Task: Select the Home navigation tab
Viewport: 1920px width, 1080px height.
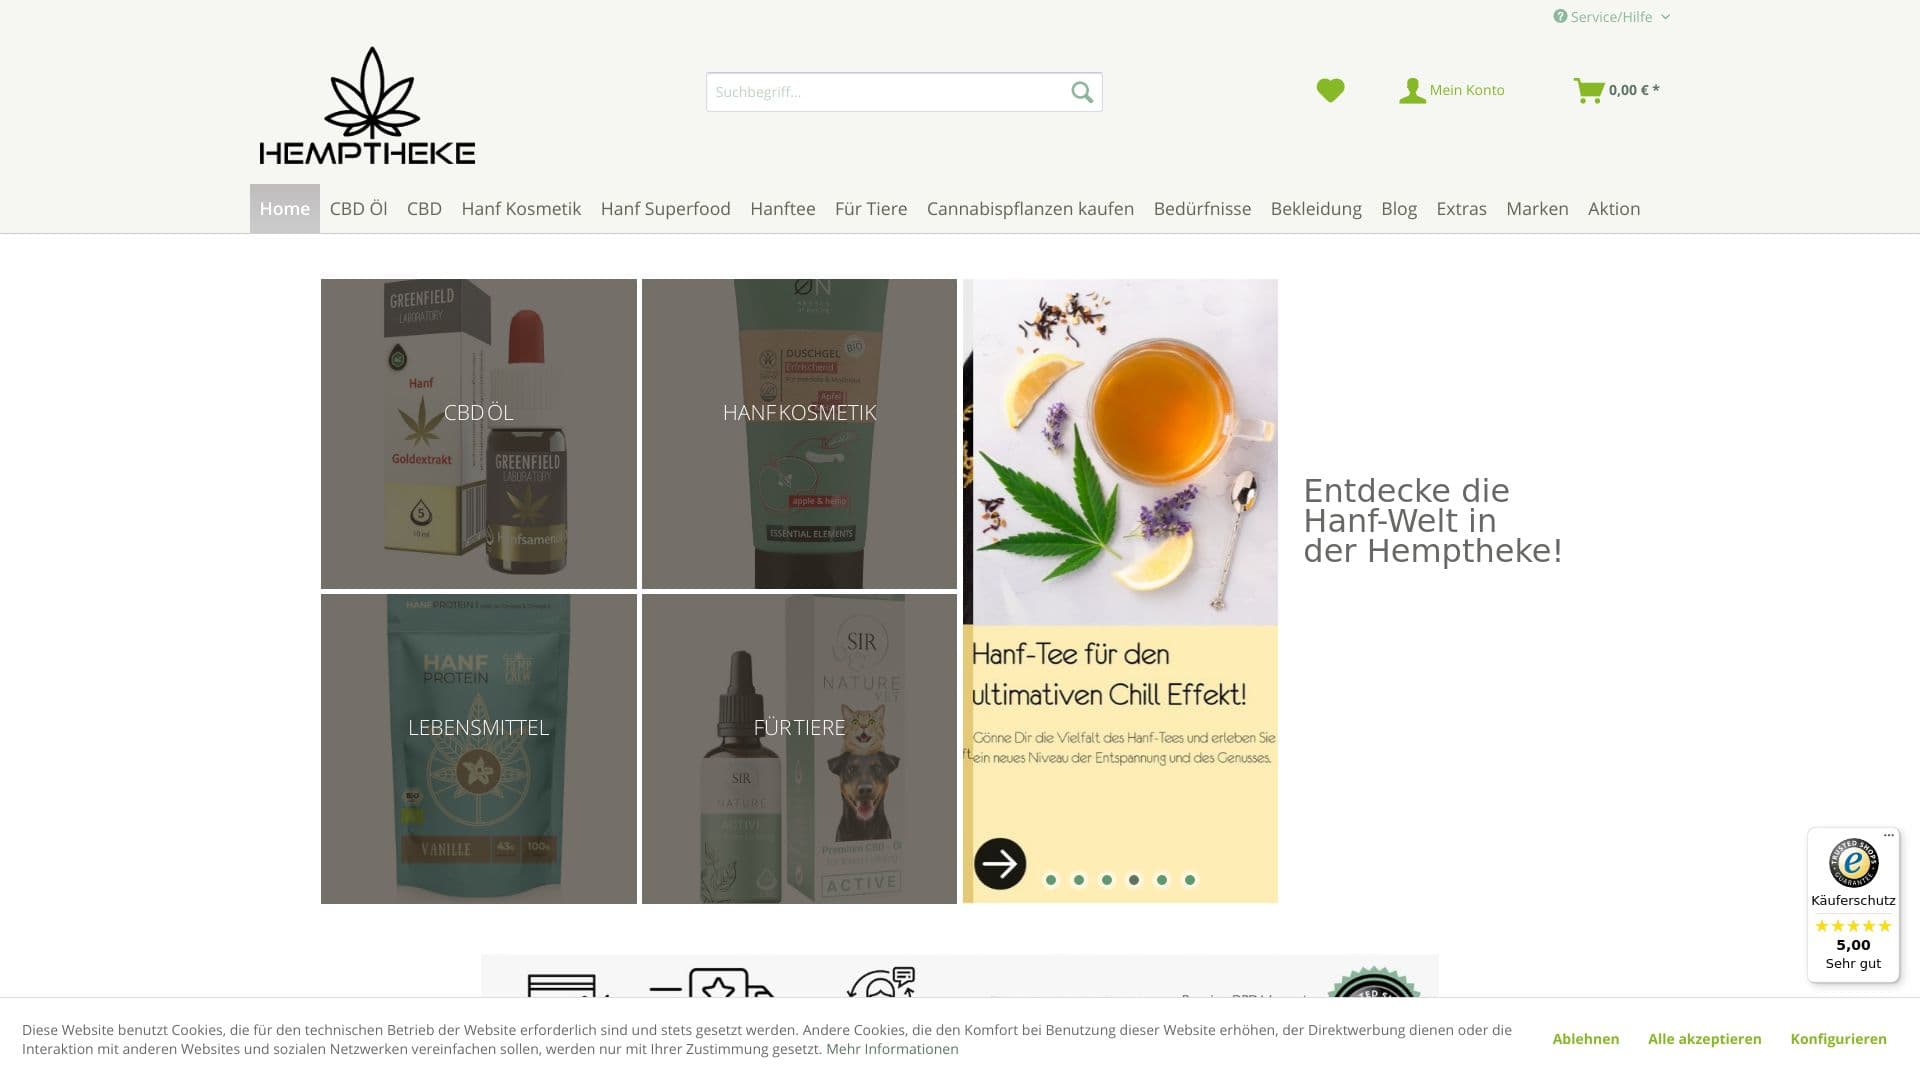Action: 284,208
